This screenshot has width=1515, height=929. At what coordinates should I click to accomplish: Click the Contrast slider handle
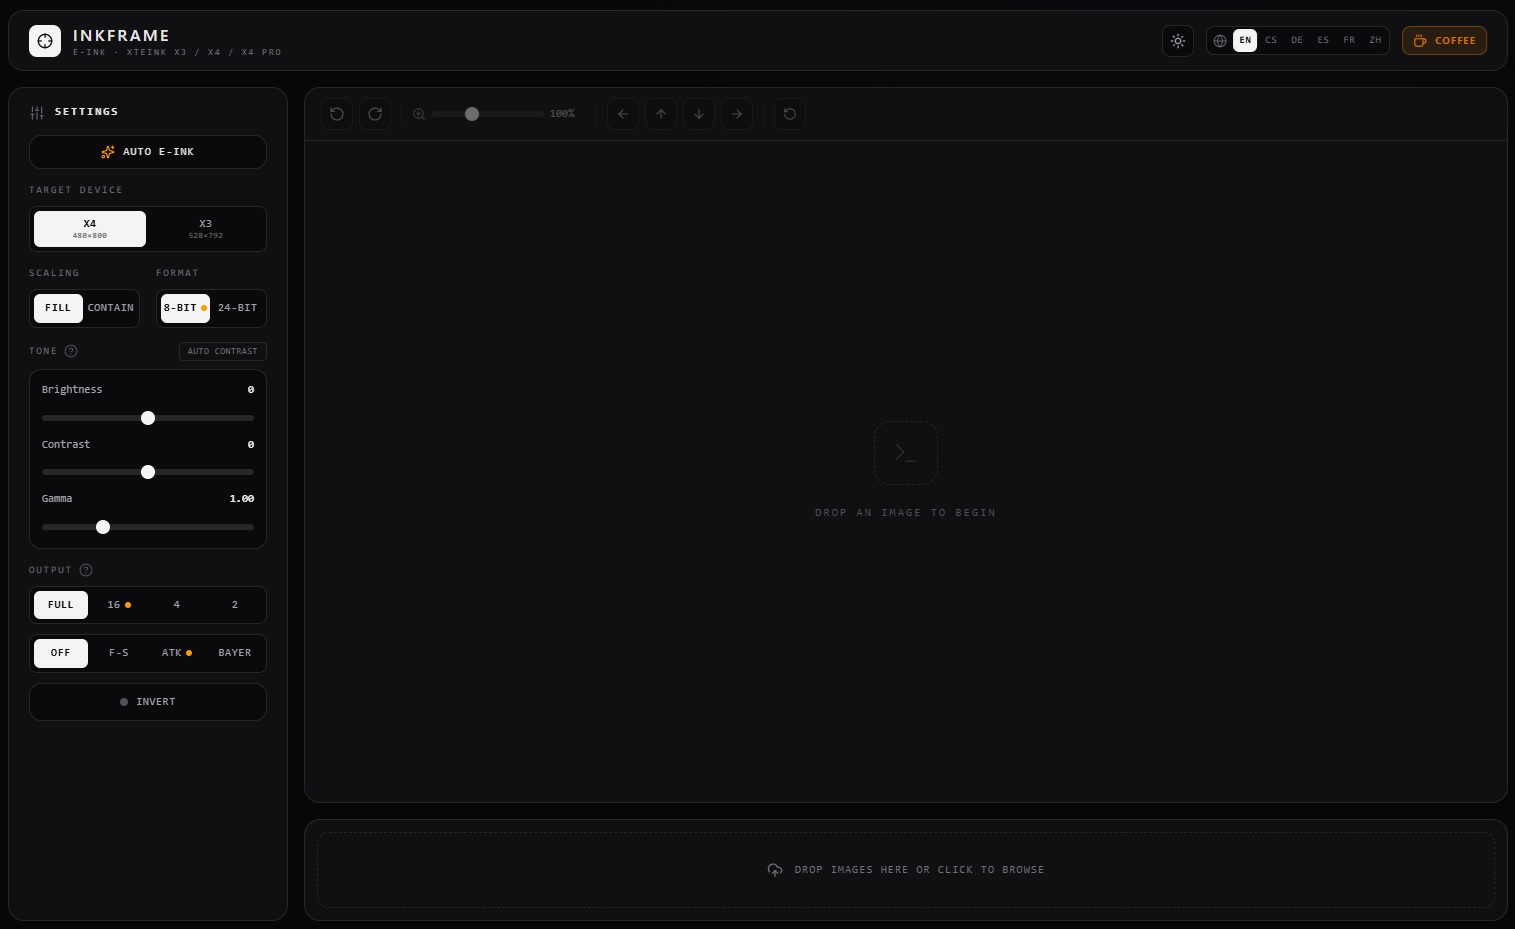click(148, 472)
